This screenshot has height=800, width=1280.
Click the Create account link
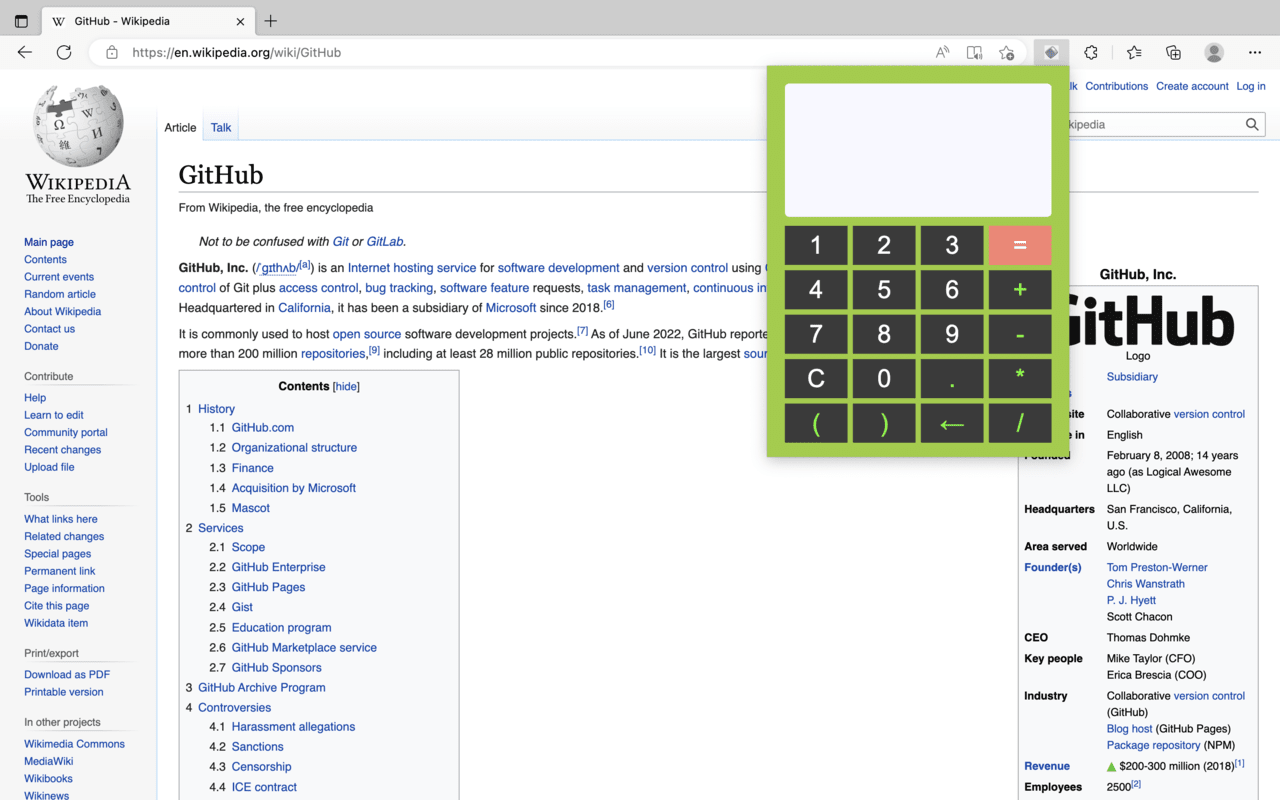coord(1192,86)
